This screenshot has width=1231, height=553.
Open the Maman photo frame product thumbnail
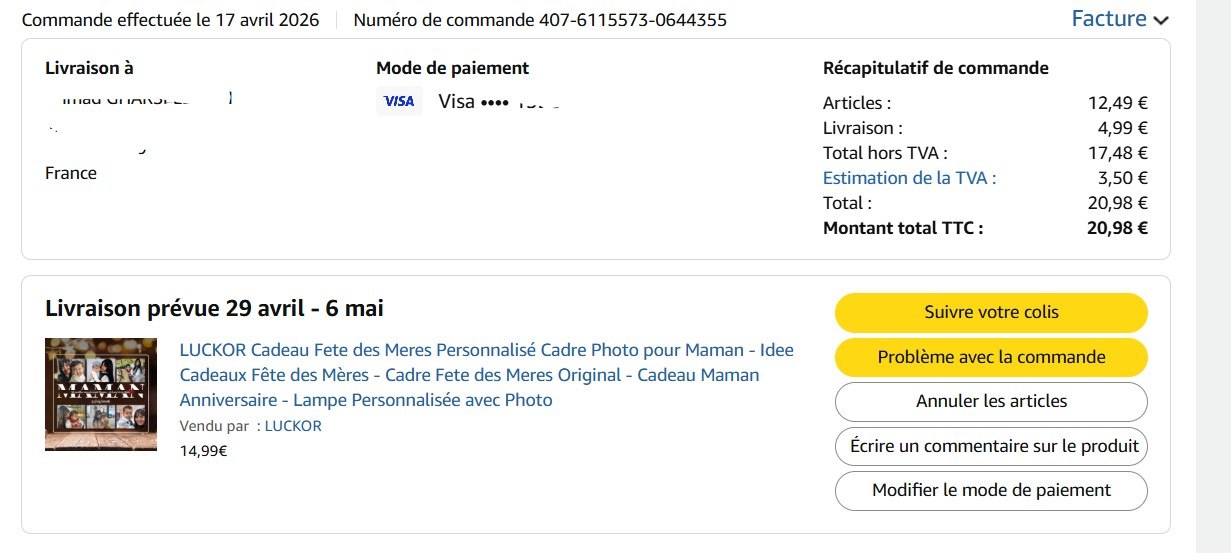(x=101, y=394)
